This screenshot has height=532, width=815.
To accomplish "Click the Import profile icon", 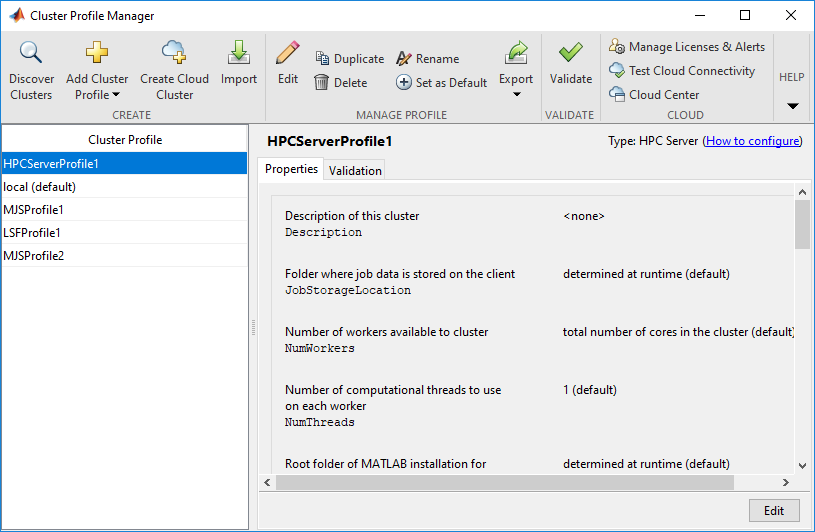I will click(239, 53).
